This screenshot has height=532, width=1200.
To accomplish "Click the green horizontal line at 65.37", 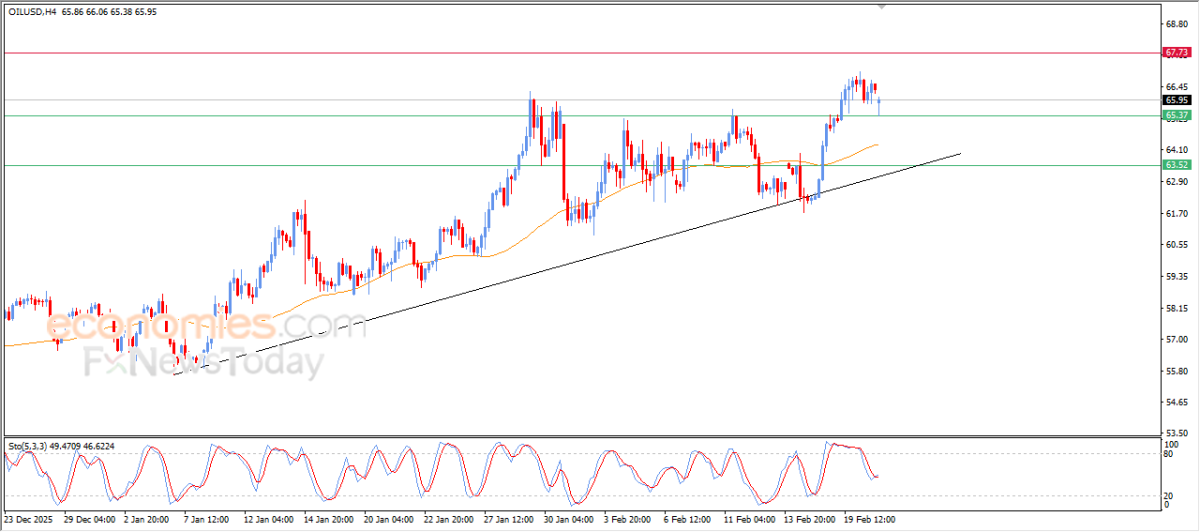I will (581, 116).
